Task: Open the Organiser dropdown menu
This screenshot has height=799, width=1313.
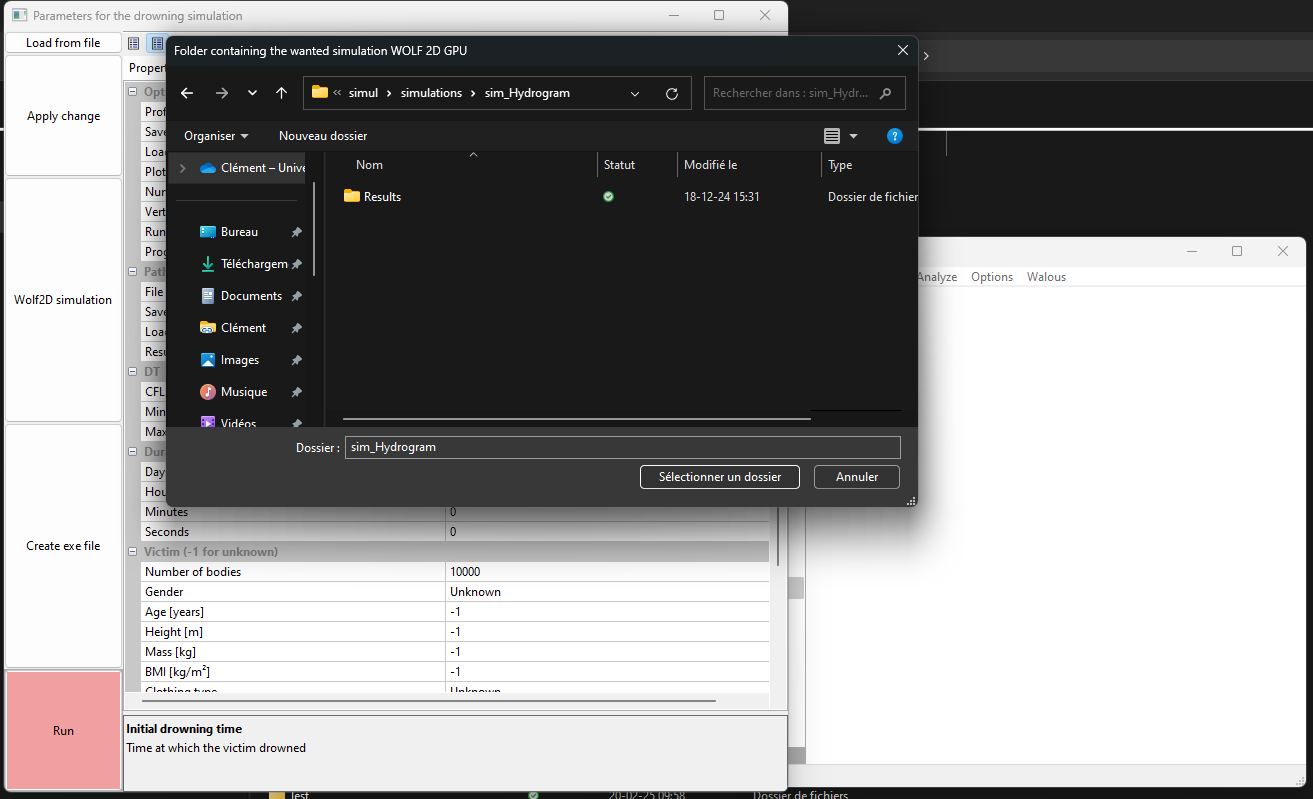Action: point(216,136)
